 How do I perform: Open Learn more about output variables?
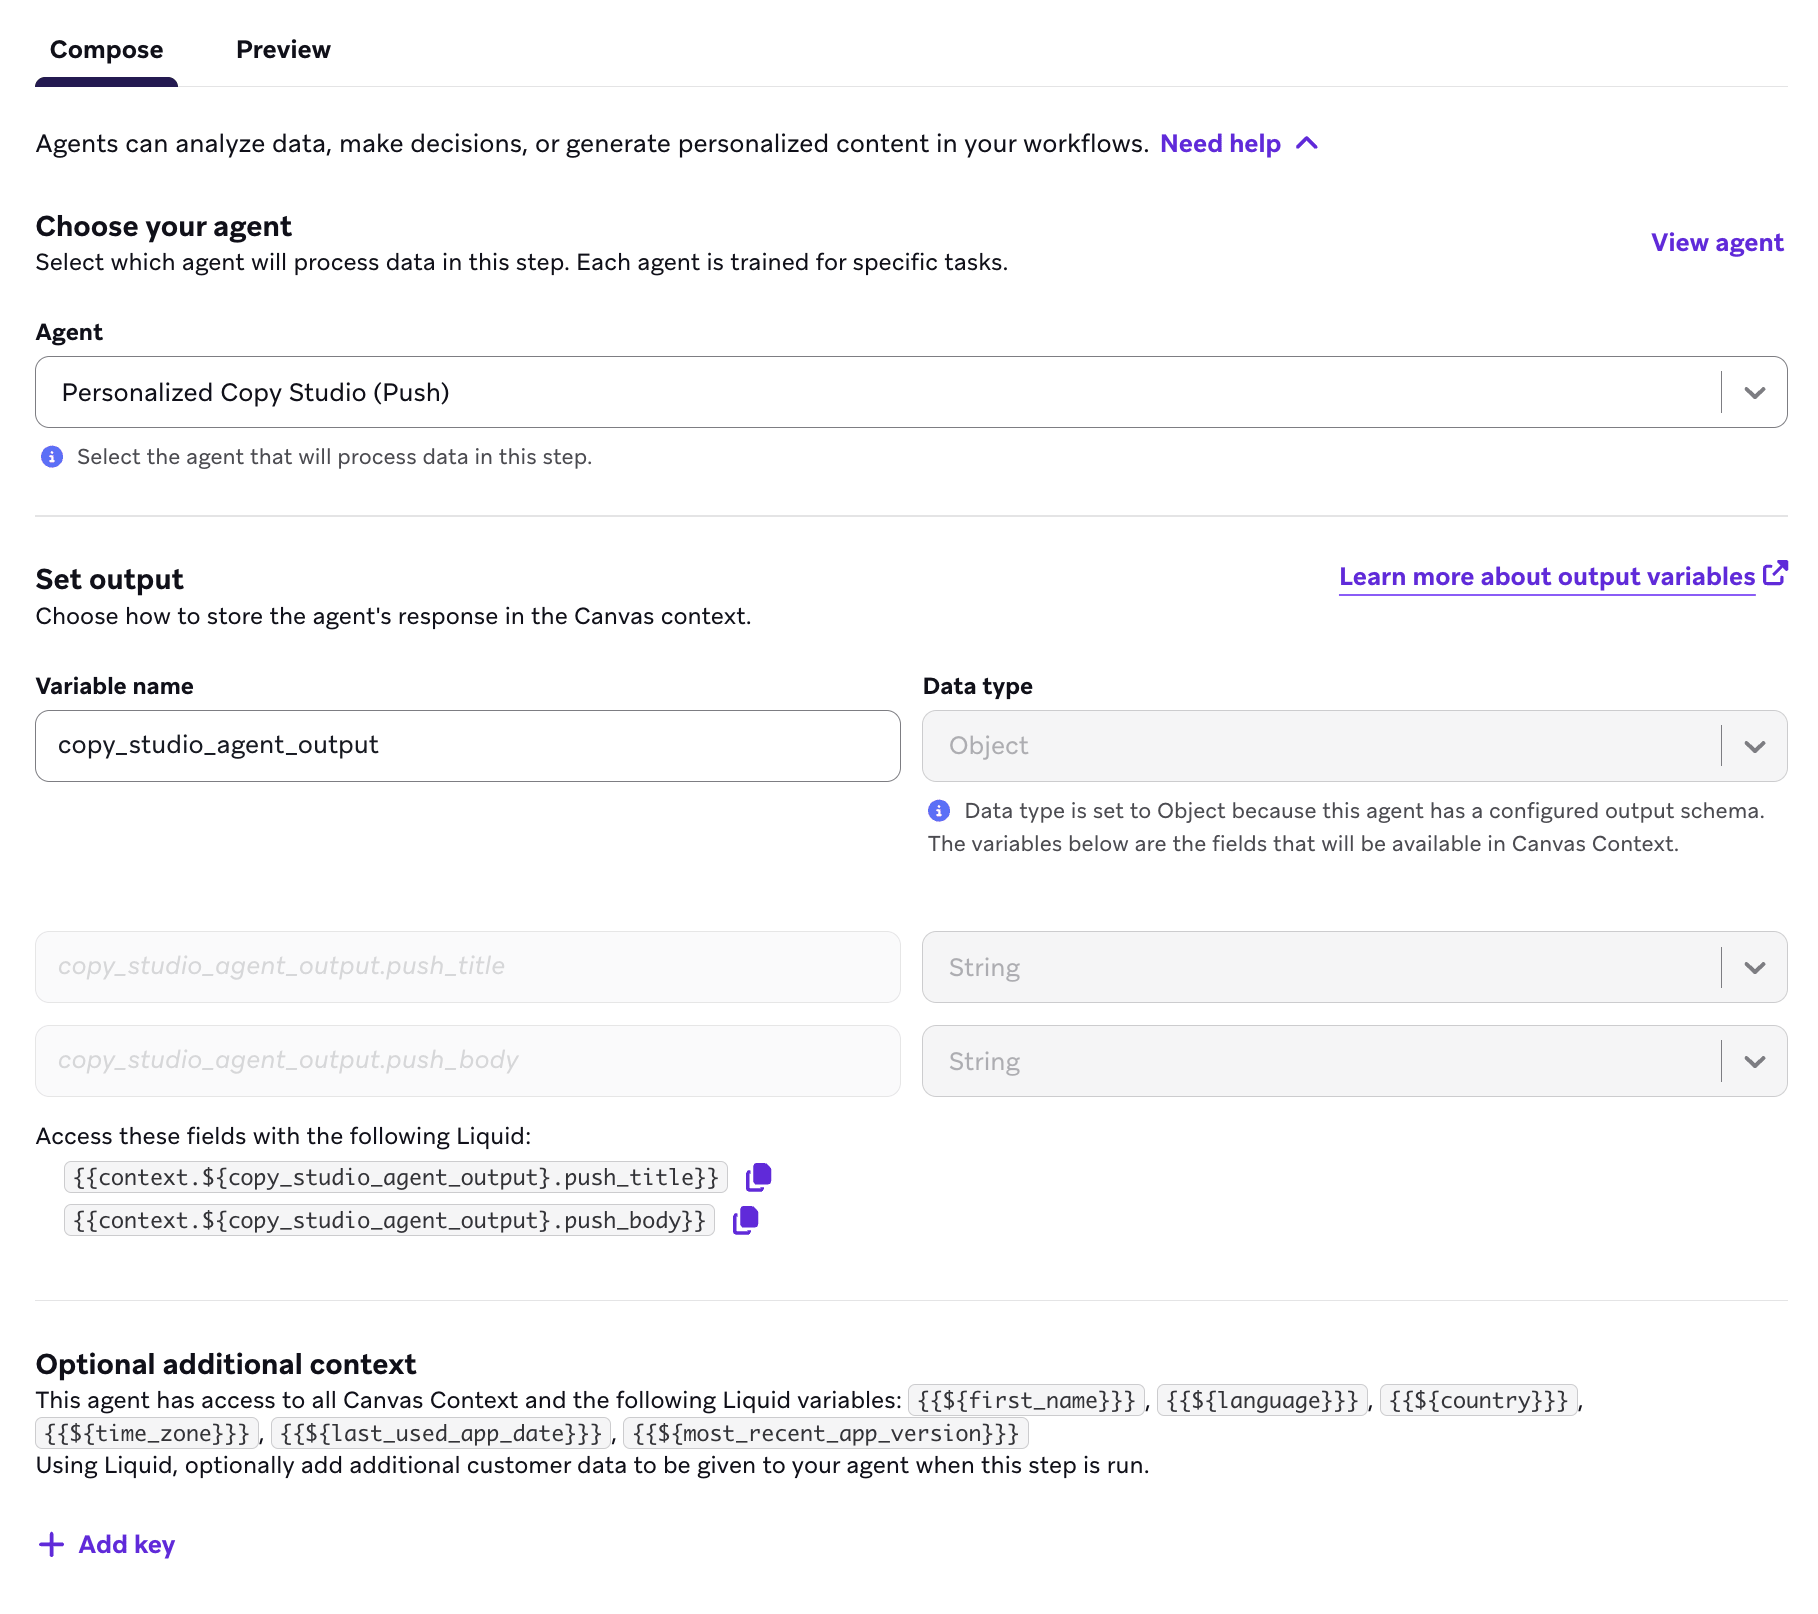point(1546,576)
